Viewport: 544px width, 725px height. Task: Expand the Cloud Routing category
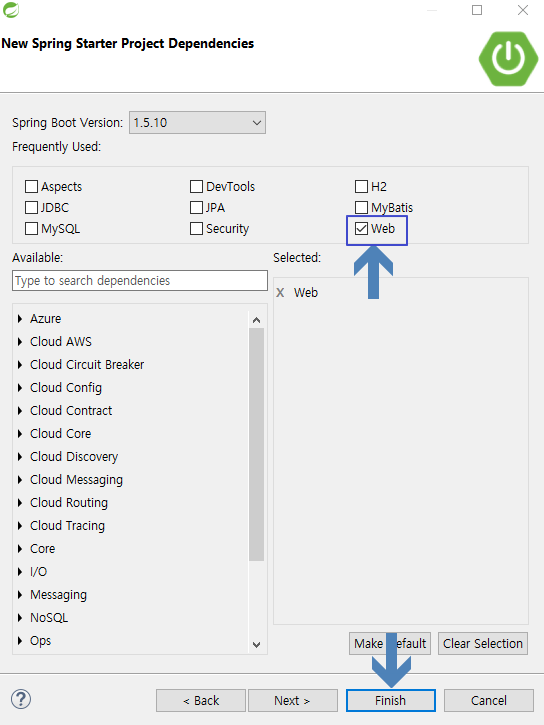coord(20,503)
